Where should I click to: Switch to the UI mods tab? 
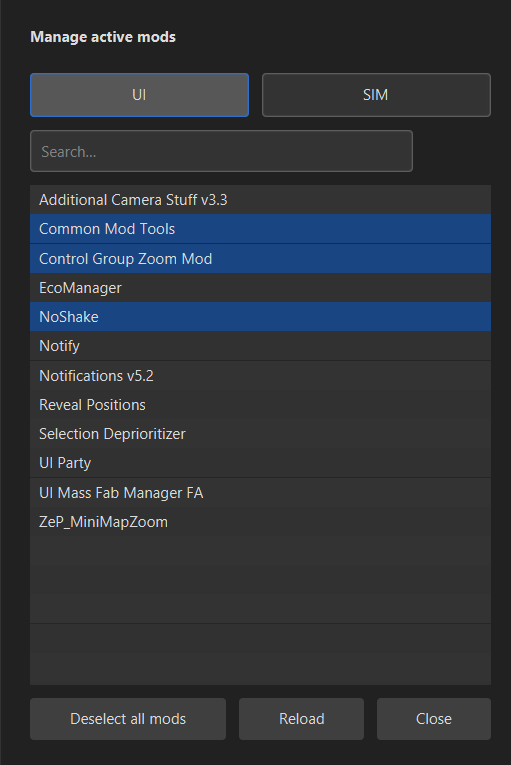tap(140, 95)
